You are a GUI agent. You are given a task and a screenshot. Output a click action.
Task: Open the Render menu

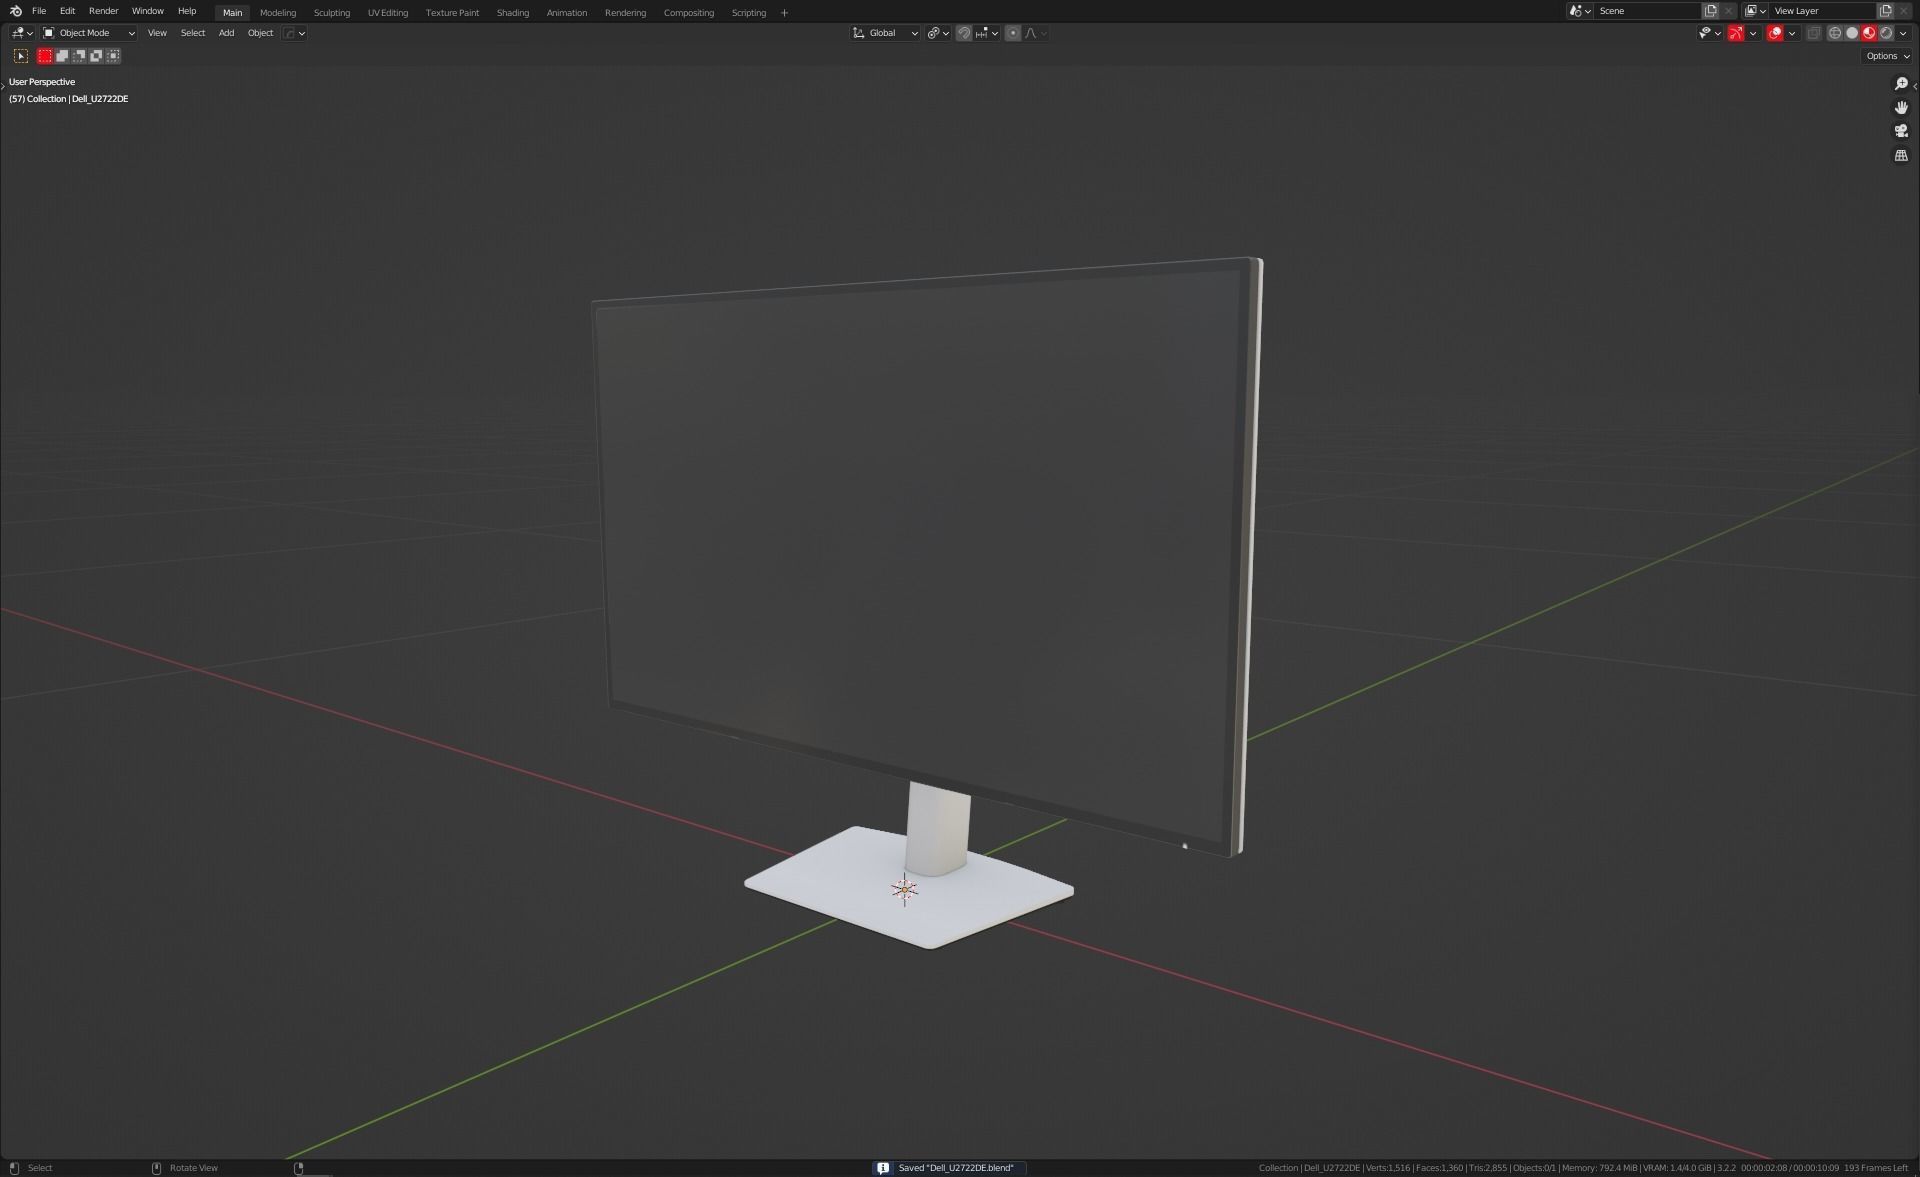[x=103, y=11]
